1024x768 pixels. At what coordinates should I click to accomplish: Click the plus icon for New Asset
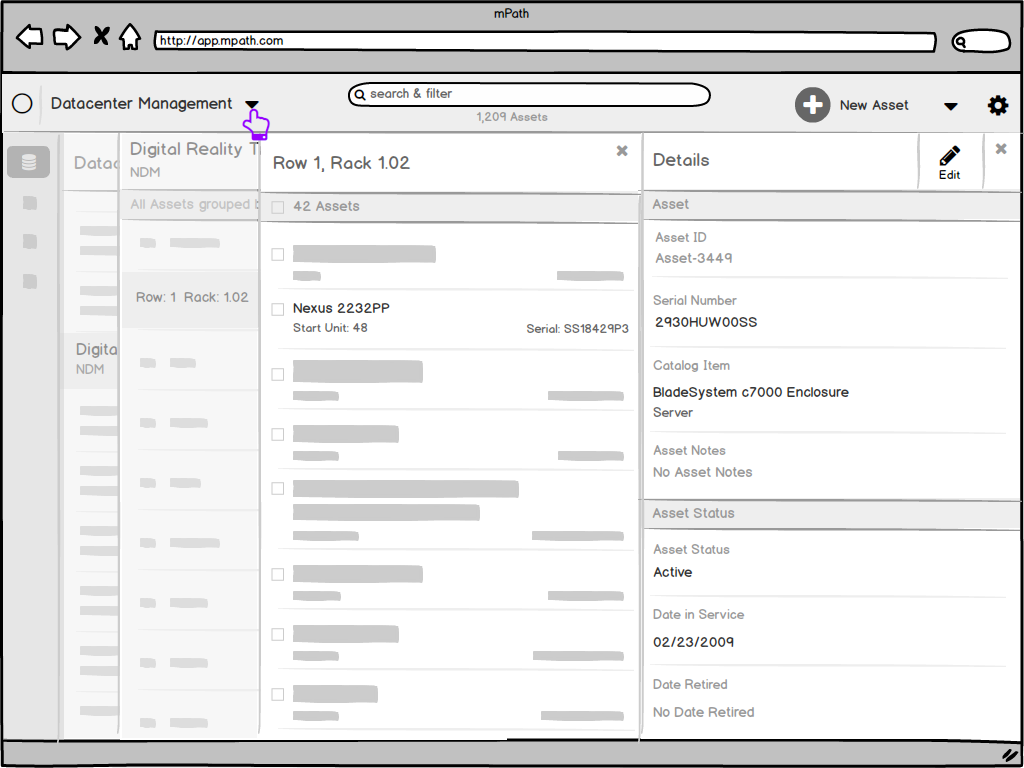812,105
